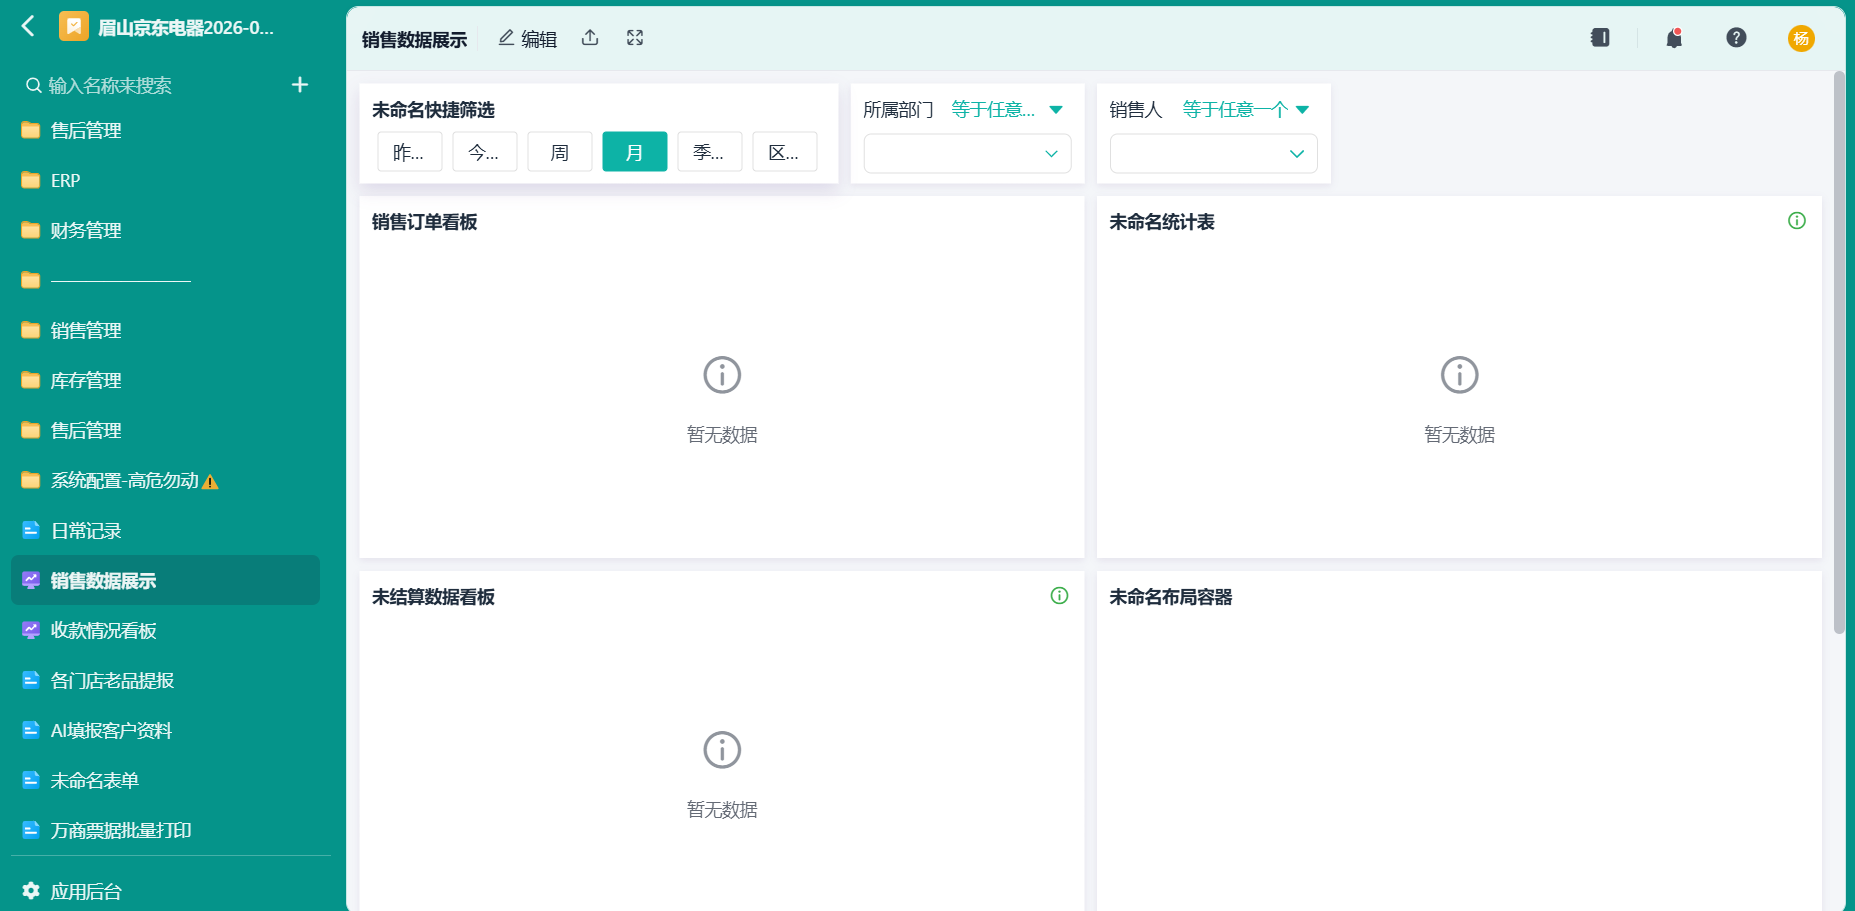This screenshot has height=911, width=1855.
Task: Open 万商票据批量打印 in sidebar
Action: coord(165,830)
